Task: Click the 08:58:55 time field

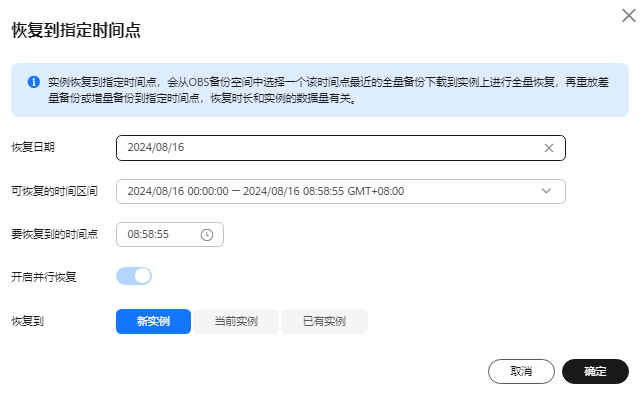Action: [170, 235]
